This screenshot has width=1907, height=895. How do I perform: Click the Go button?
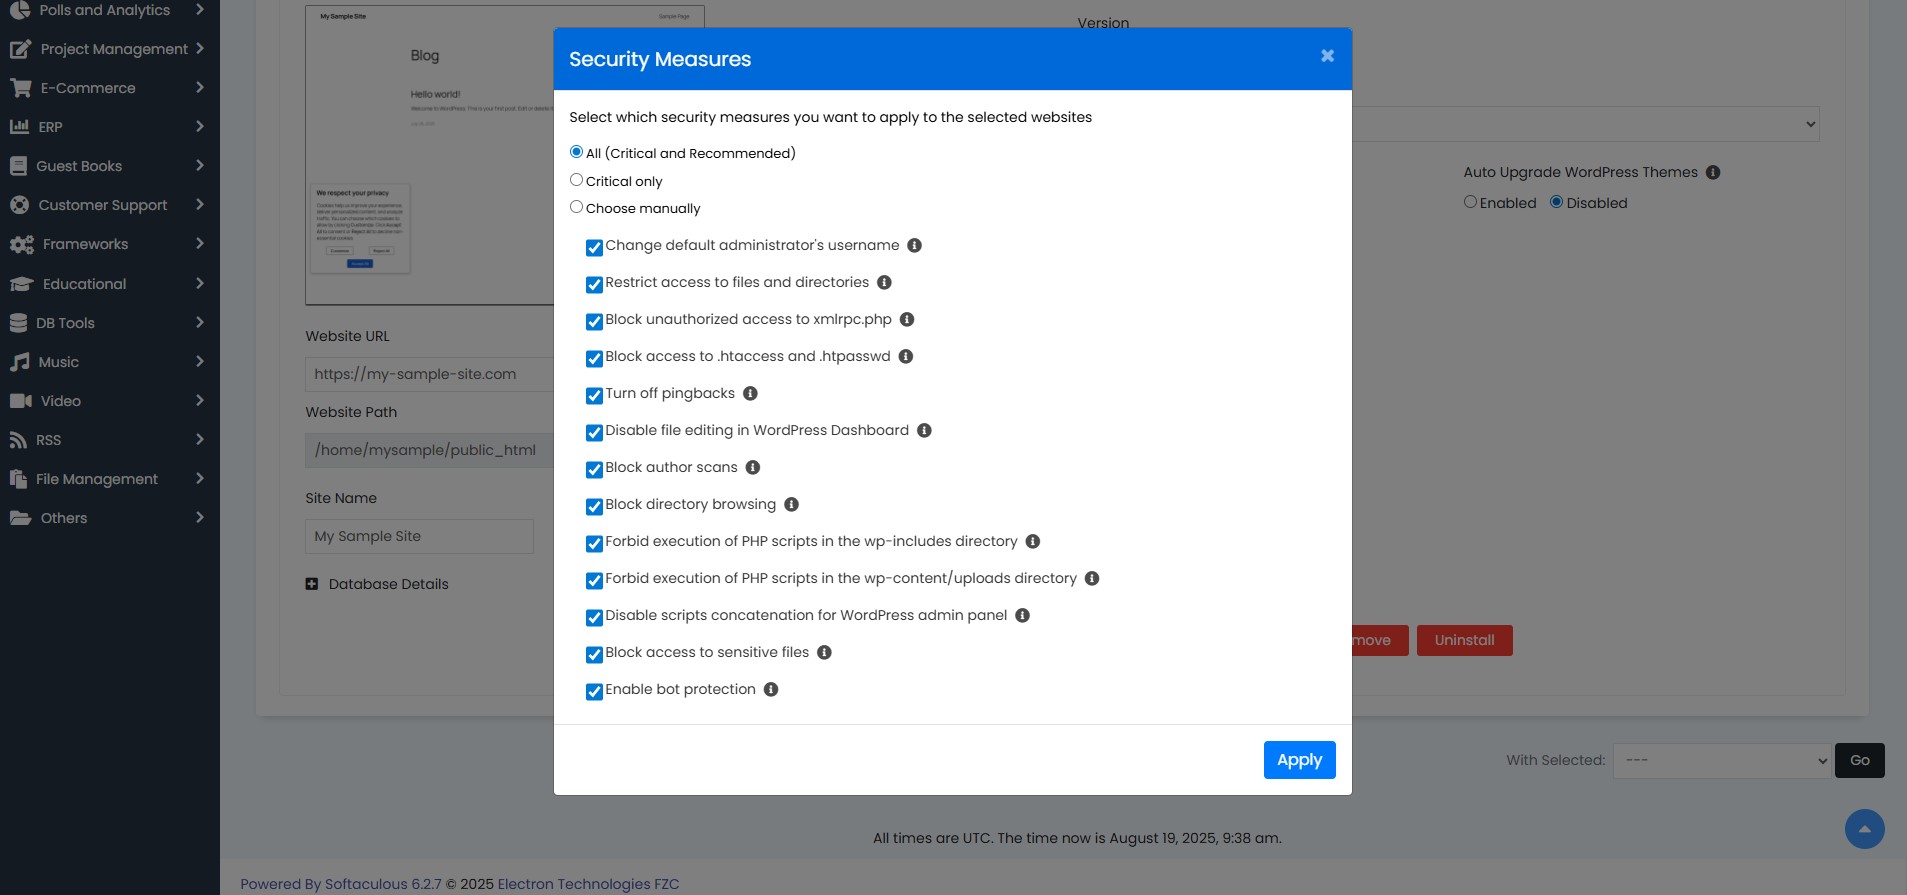1859,760
